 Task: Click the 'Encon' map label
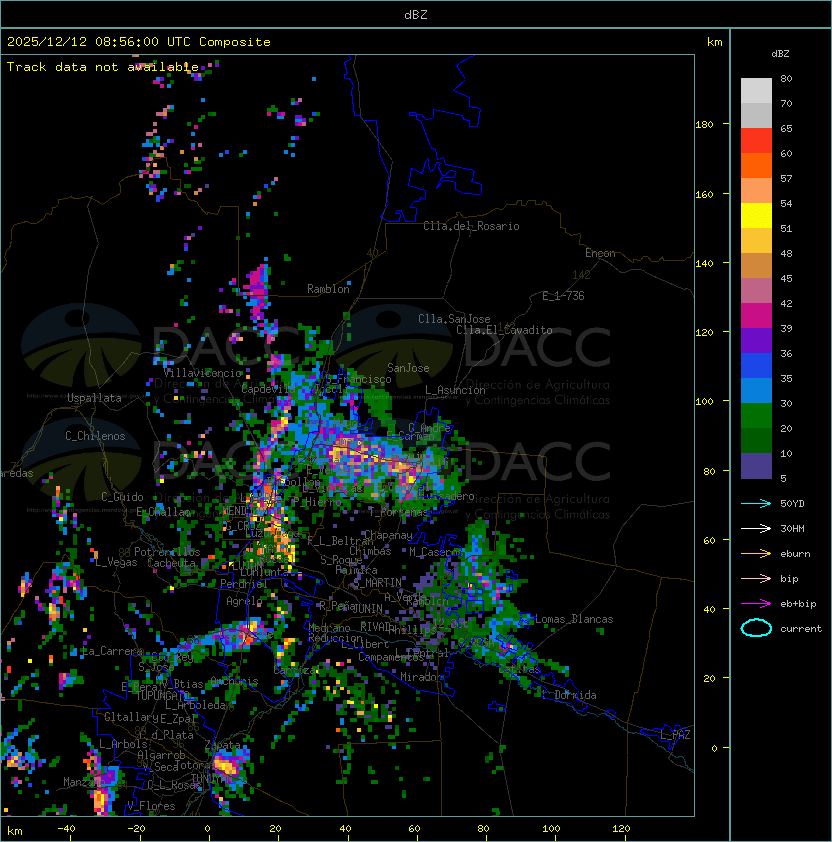tap(600, 253)
